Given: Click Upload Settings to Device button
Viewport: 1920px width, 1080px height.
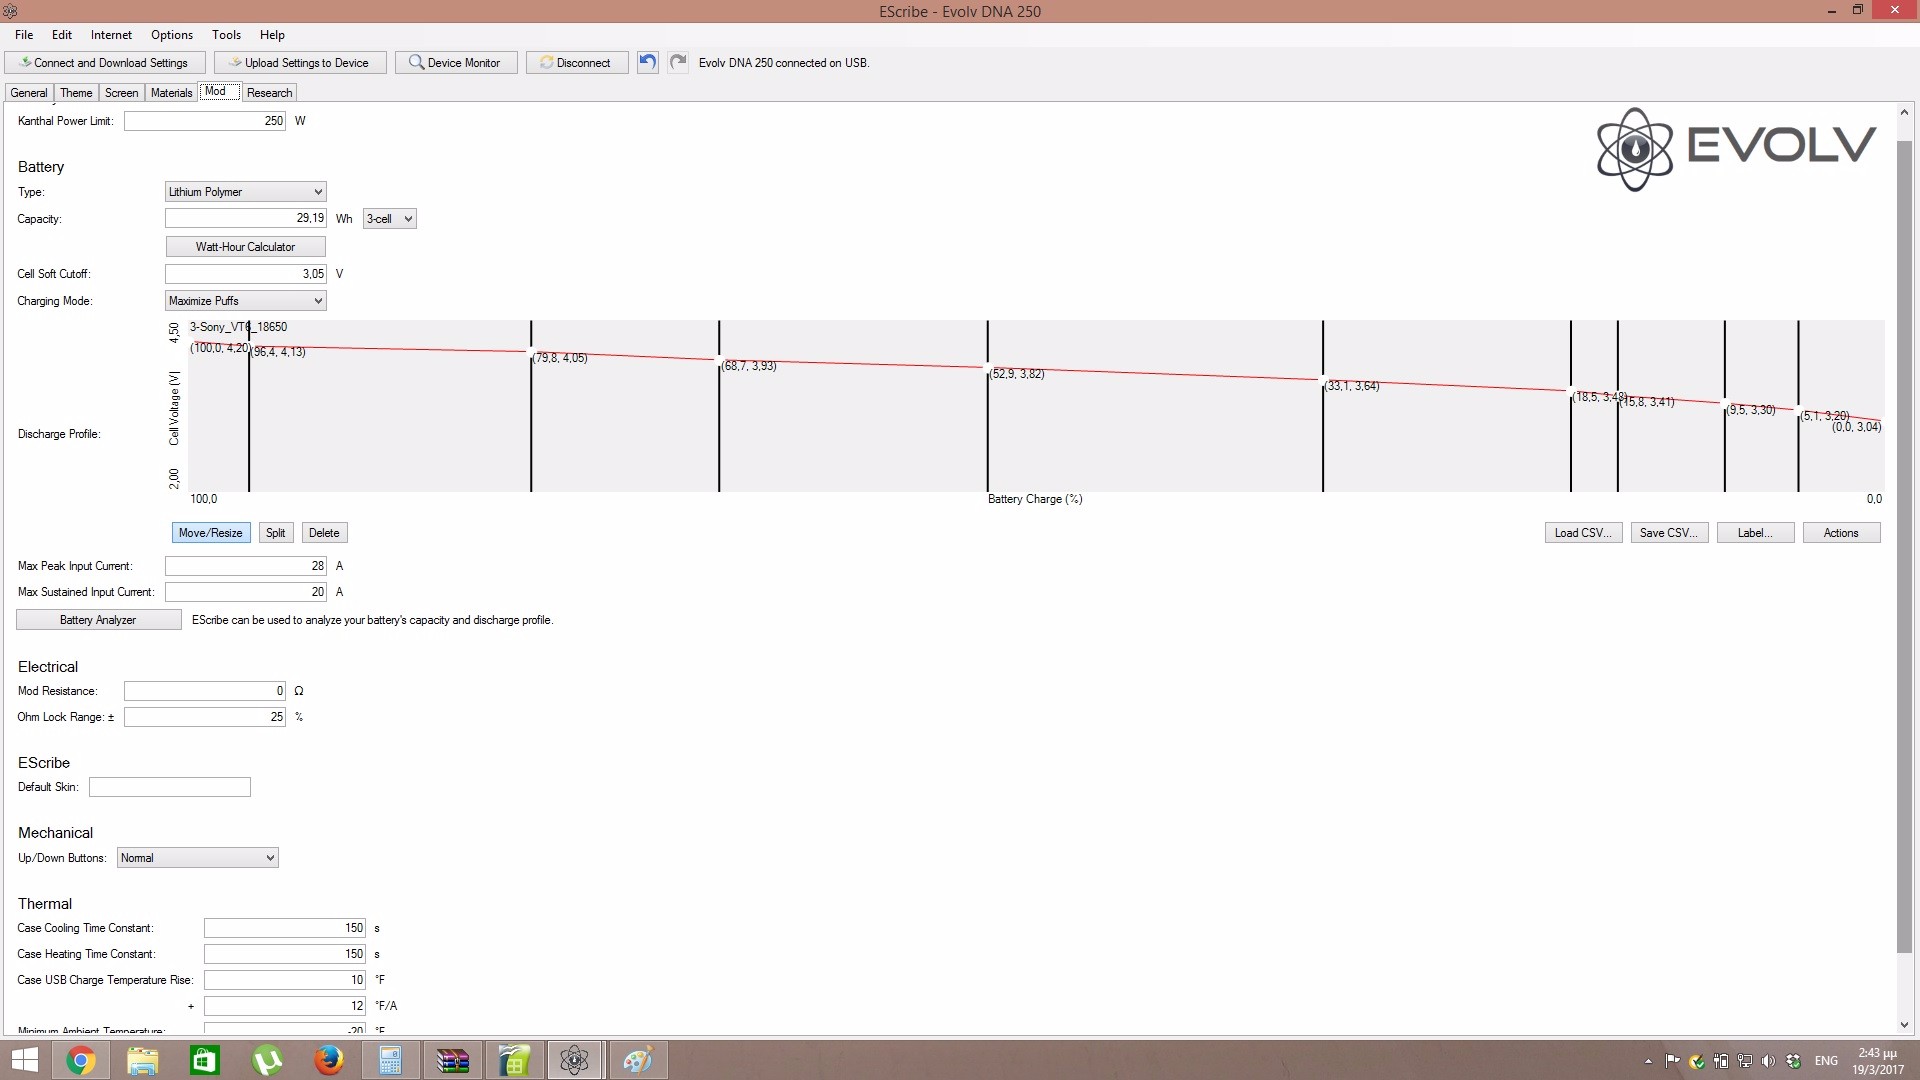Looking at the screenshot, I should (x=299, y=63).
